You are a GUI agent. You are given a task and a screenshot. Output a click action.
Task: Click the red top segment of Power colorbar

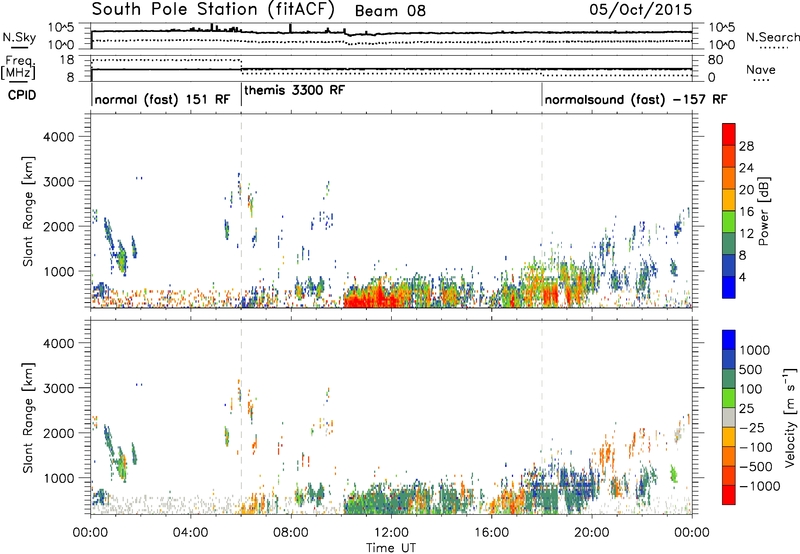click(729, 134)
